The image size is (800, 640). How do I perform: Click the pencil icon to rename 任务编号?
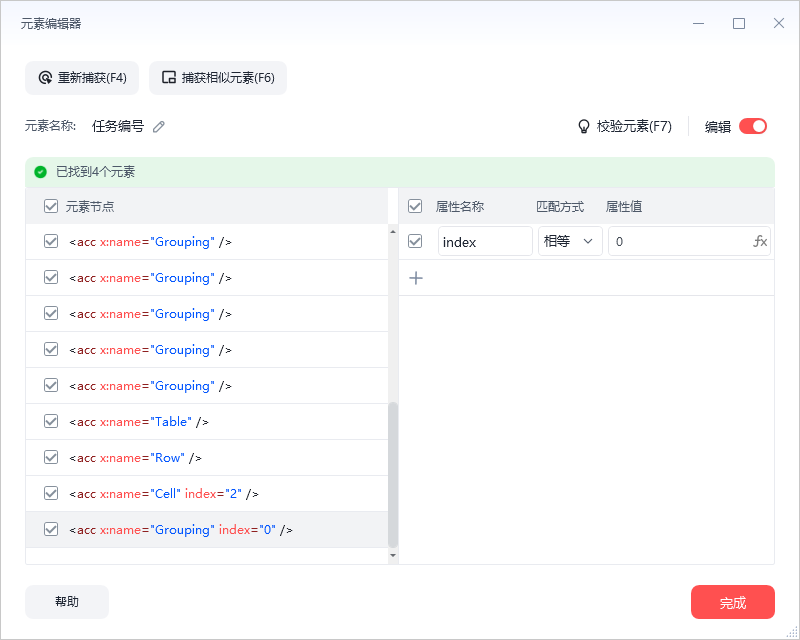click(159, 127)
